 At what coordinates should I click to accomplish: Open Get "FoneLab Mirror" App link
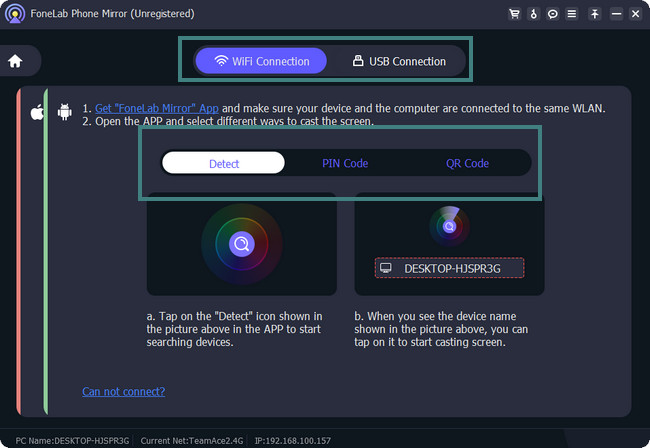coord(157,108)
